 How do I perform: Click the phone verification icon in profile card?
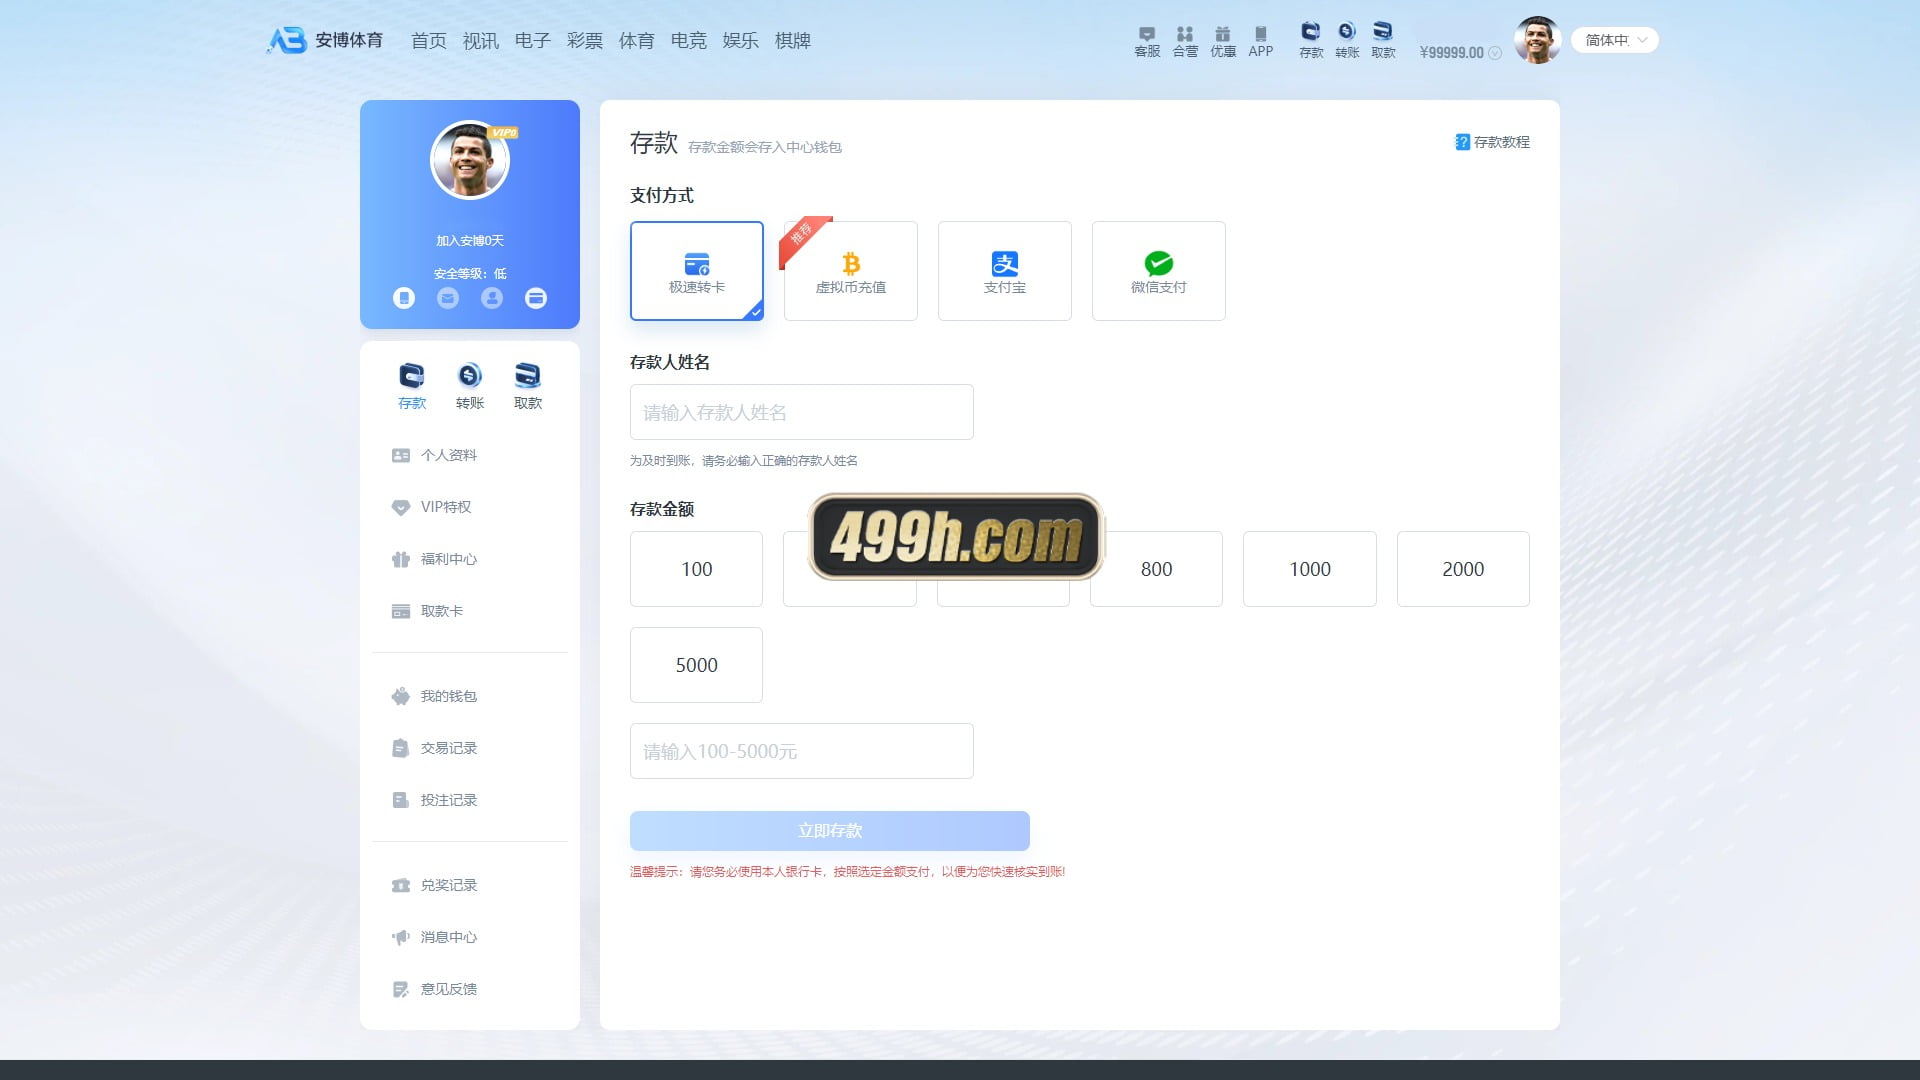pos(404,298)
